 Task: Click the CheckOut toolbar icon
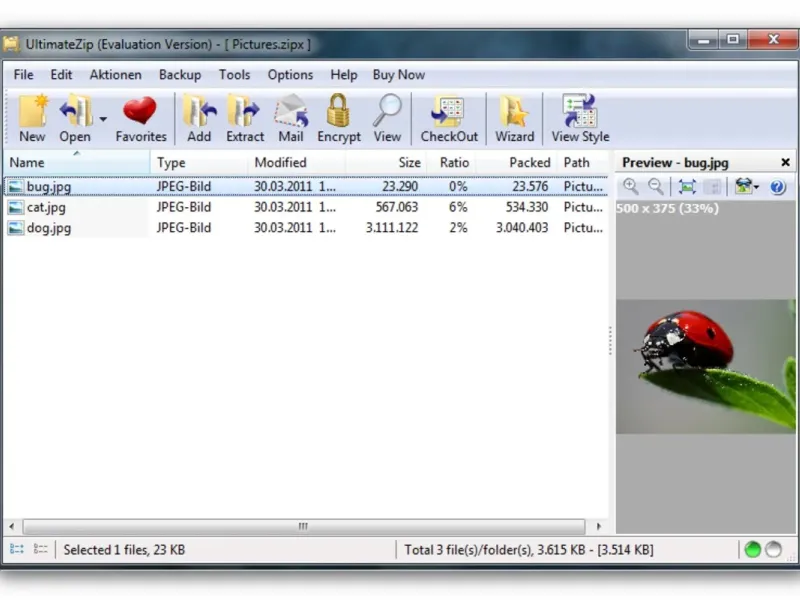(x=447, y=111)
